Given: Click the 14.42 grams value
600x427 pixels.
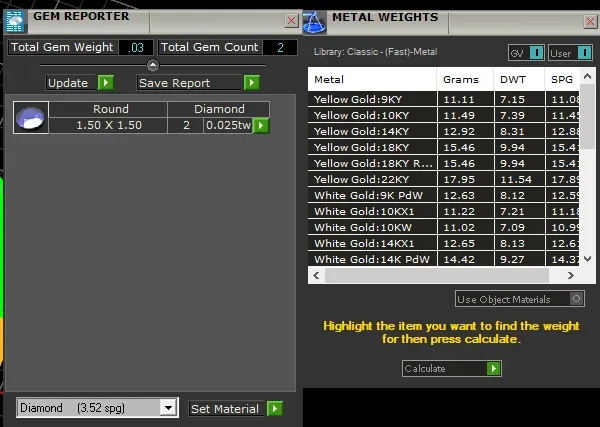Looking at the screenshot, I should [459, 259].
